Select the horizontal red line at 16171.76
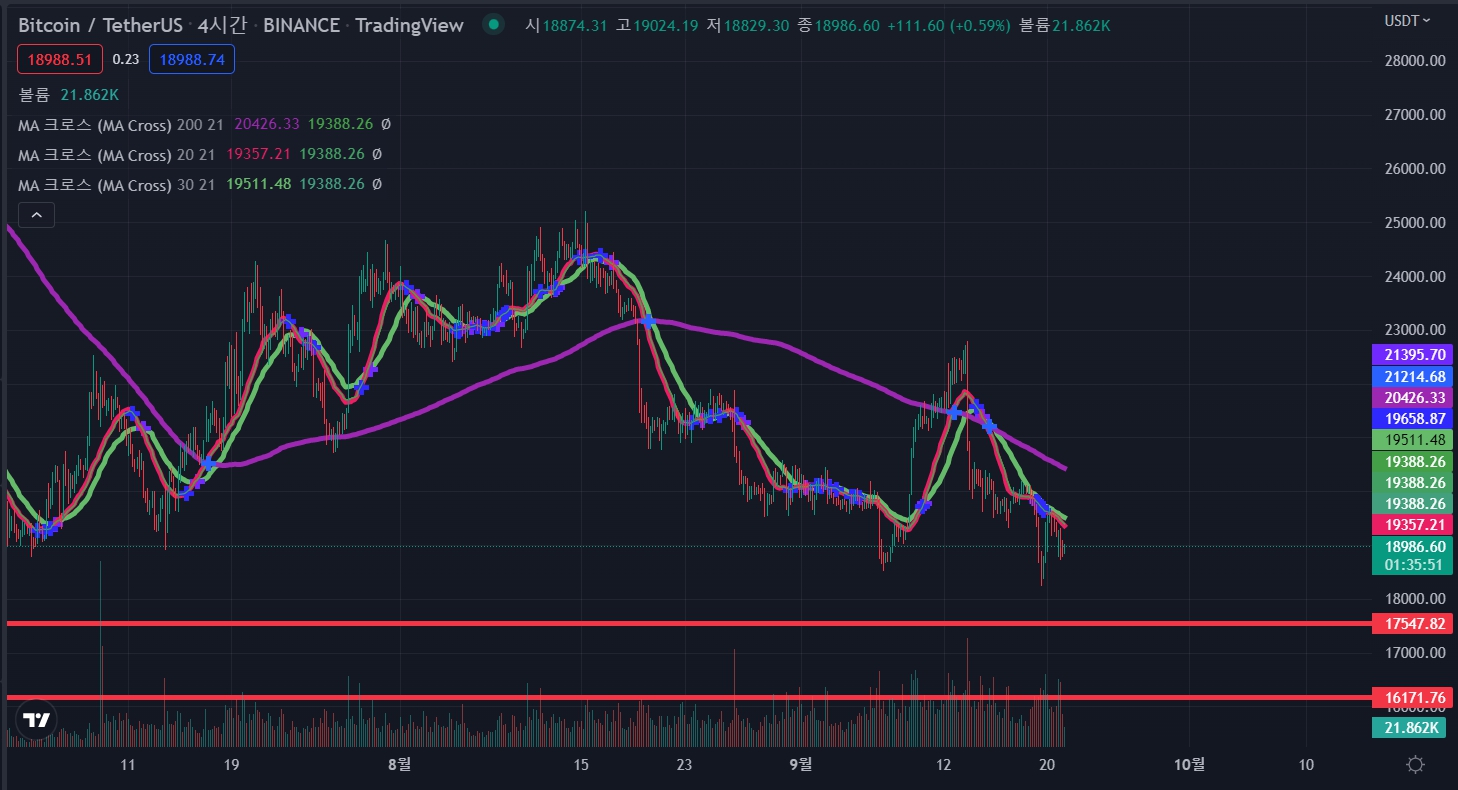The height and width of the screenshot is (790, 1458). coord(689,697)
